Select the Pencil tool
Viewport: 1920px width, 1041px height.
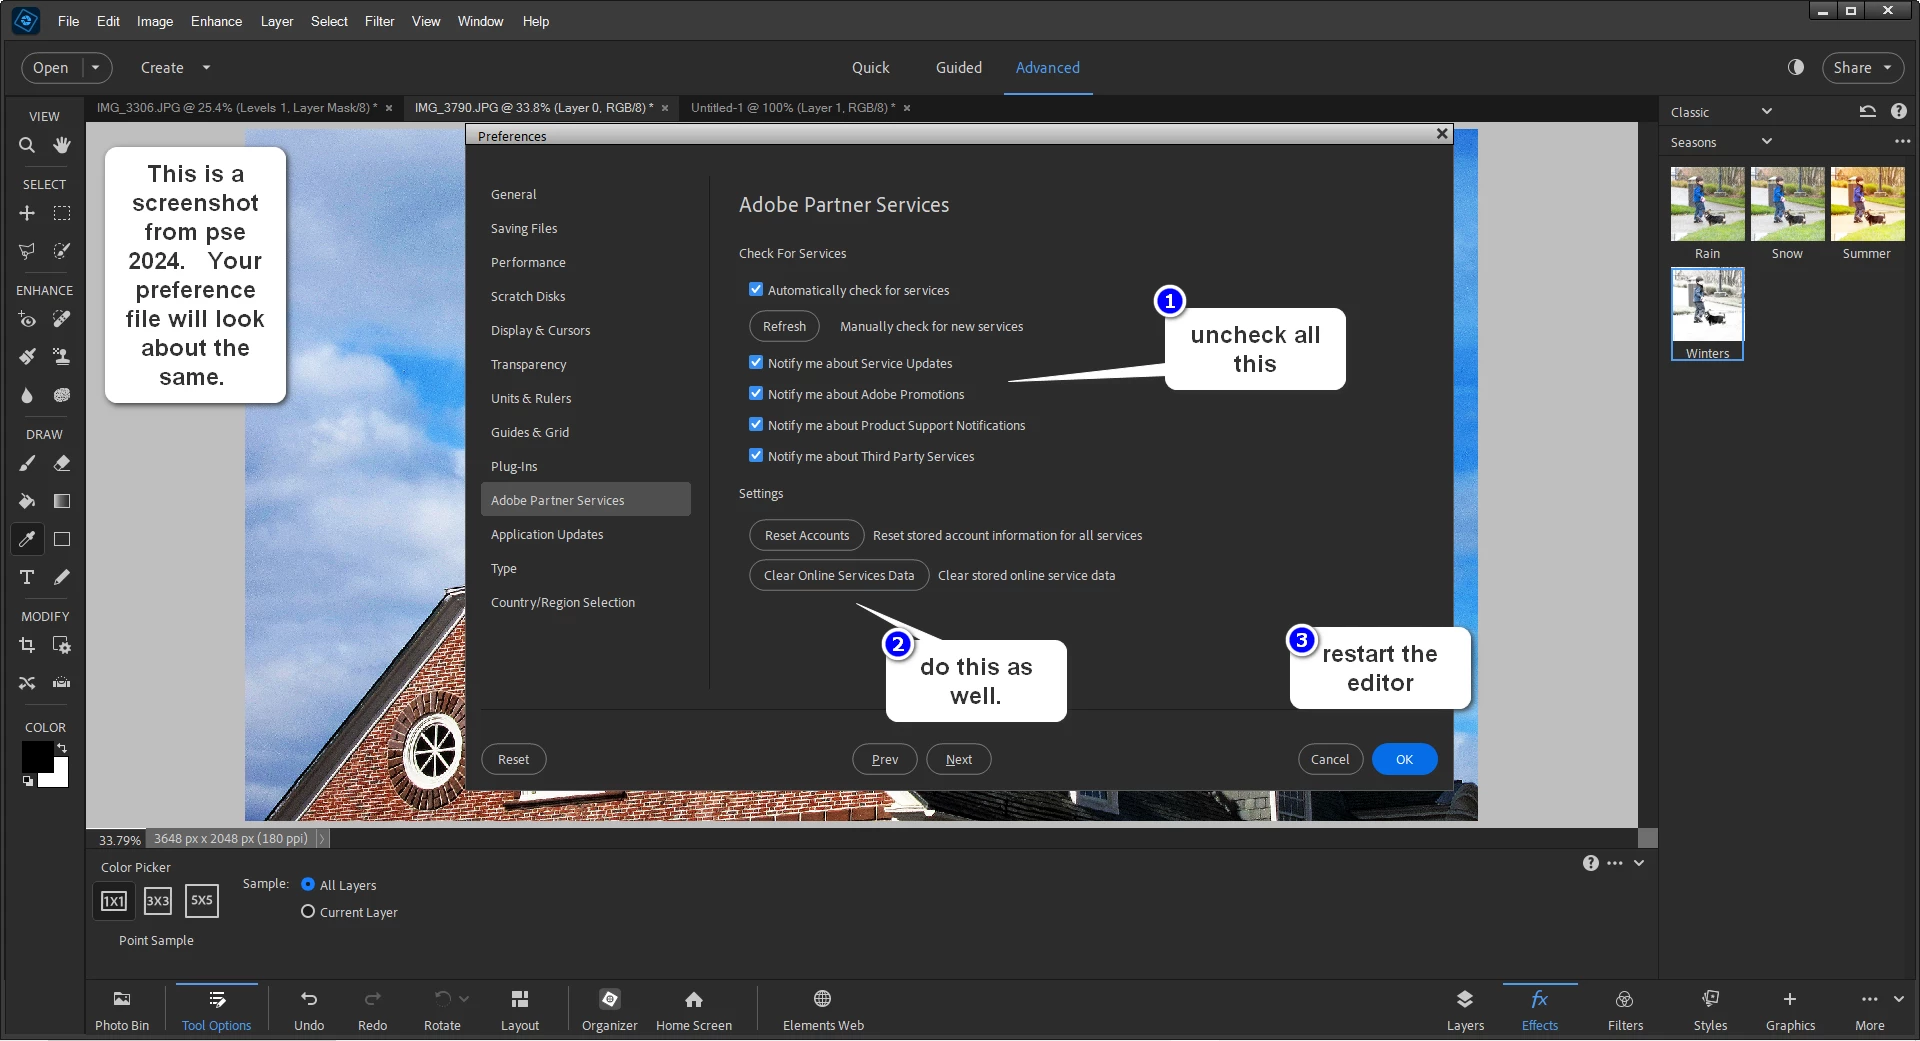coord(62,577)
